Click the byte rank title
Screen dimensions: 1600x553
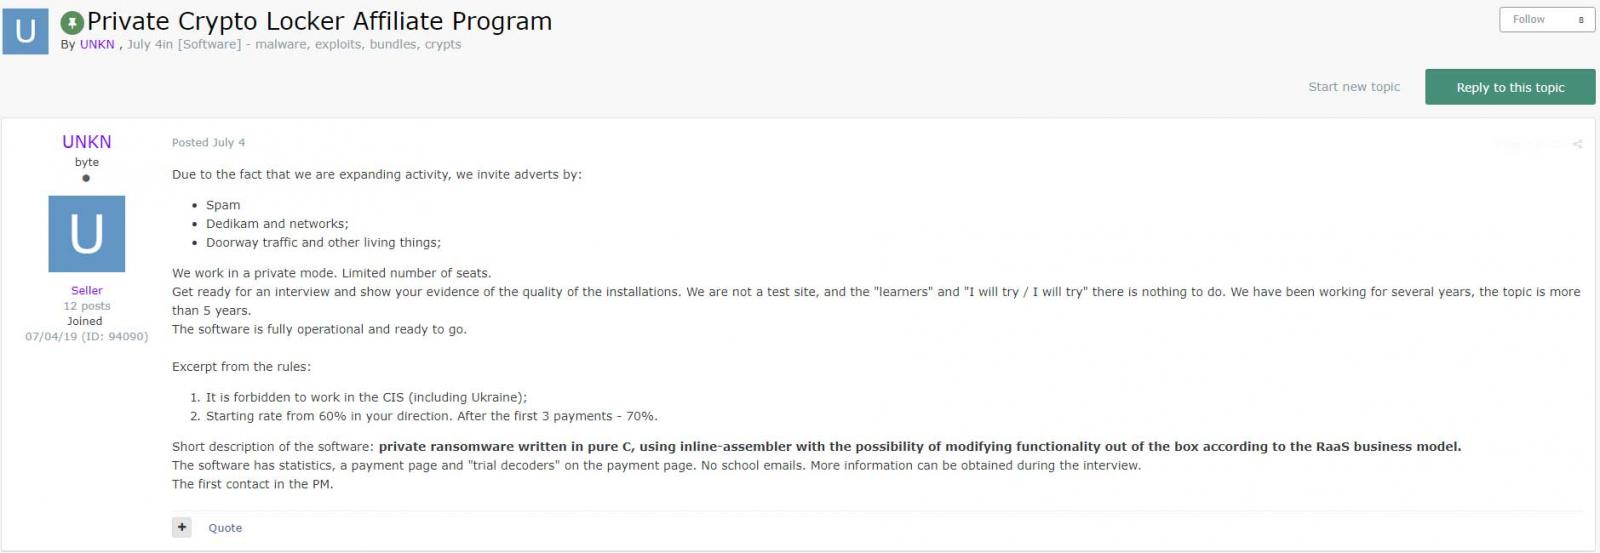87,162
